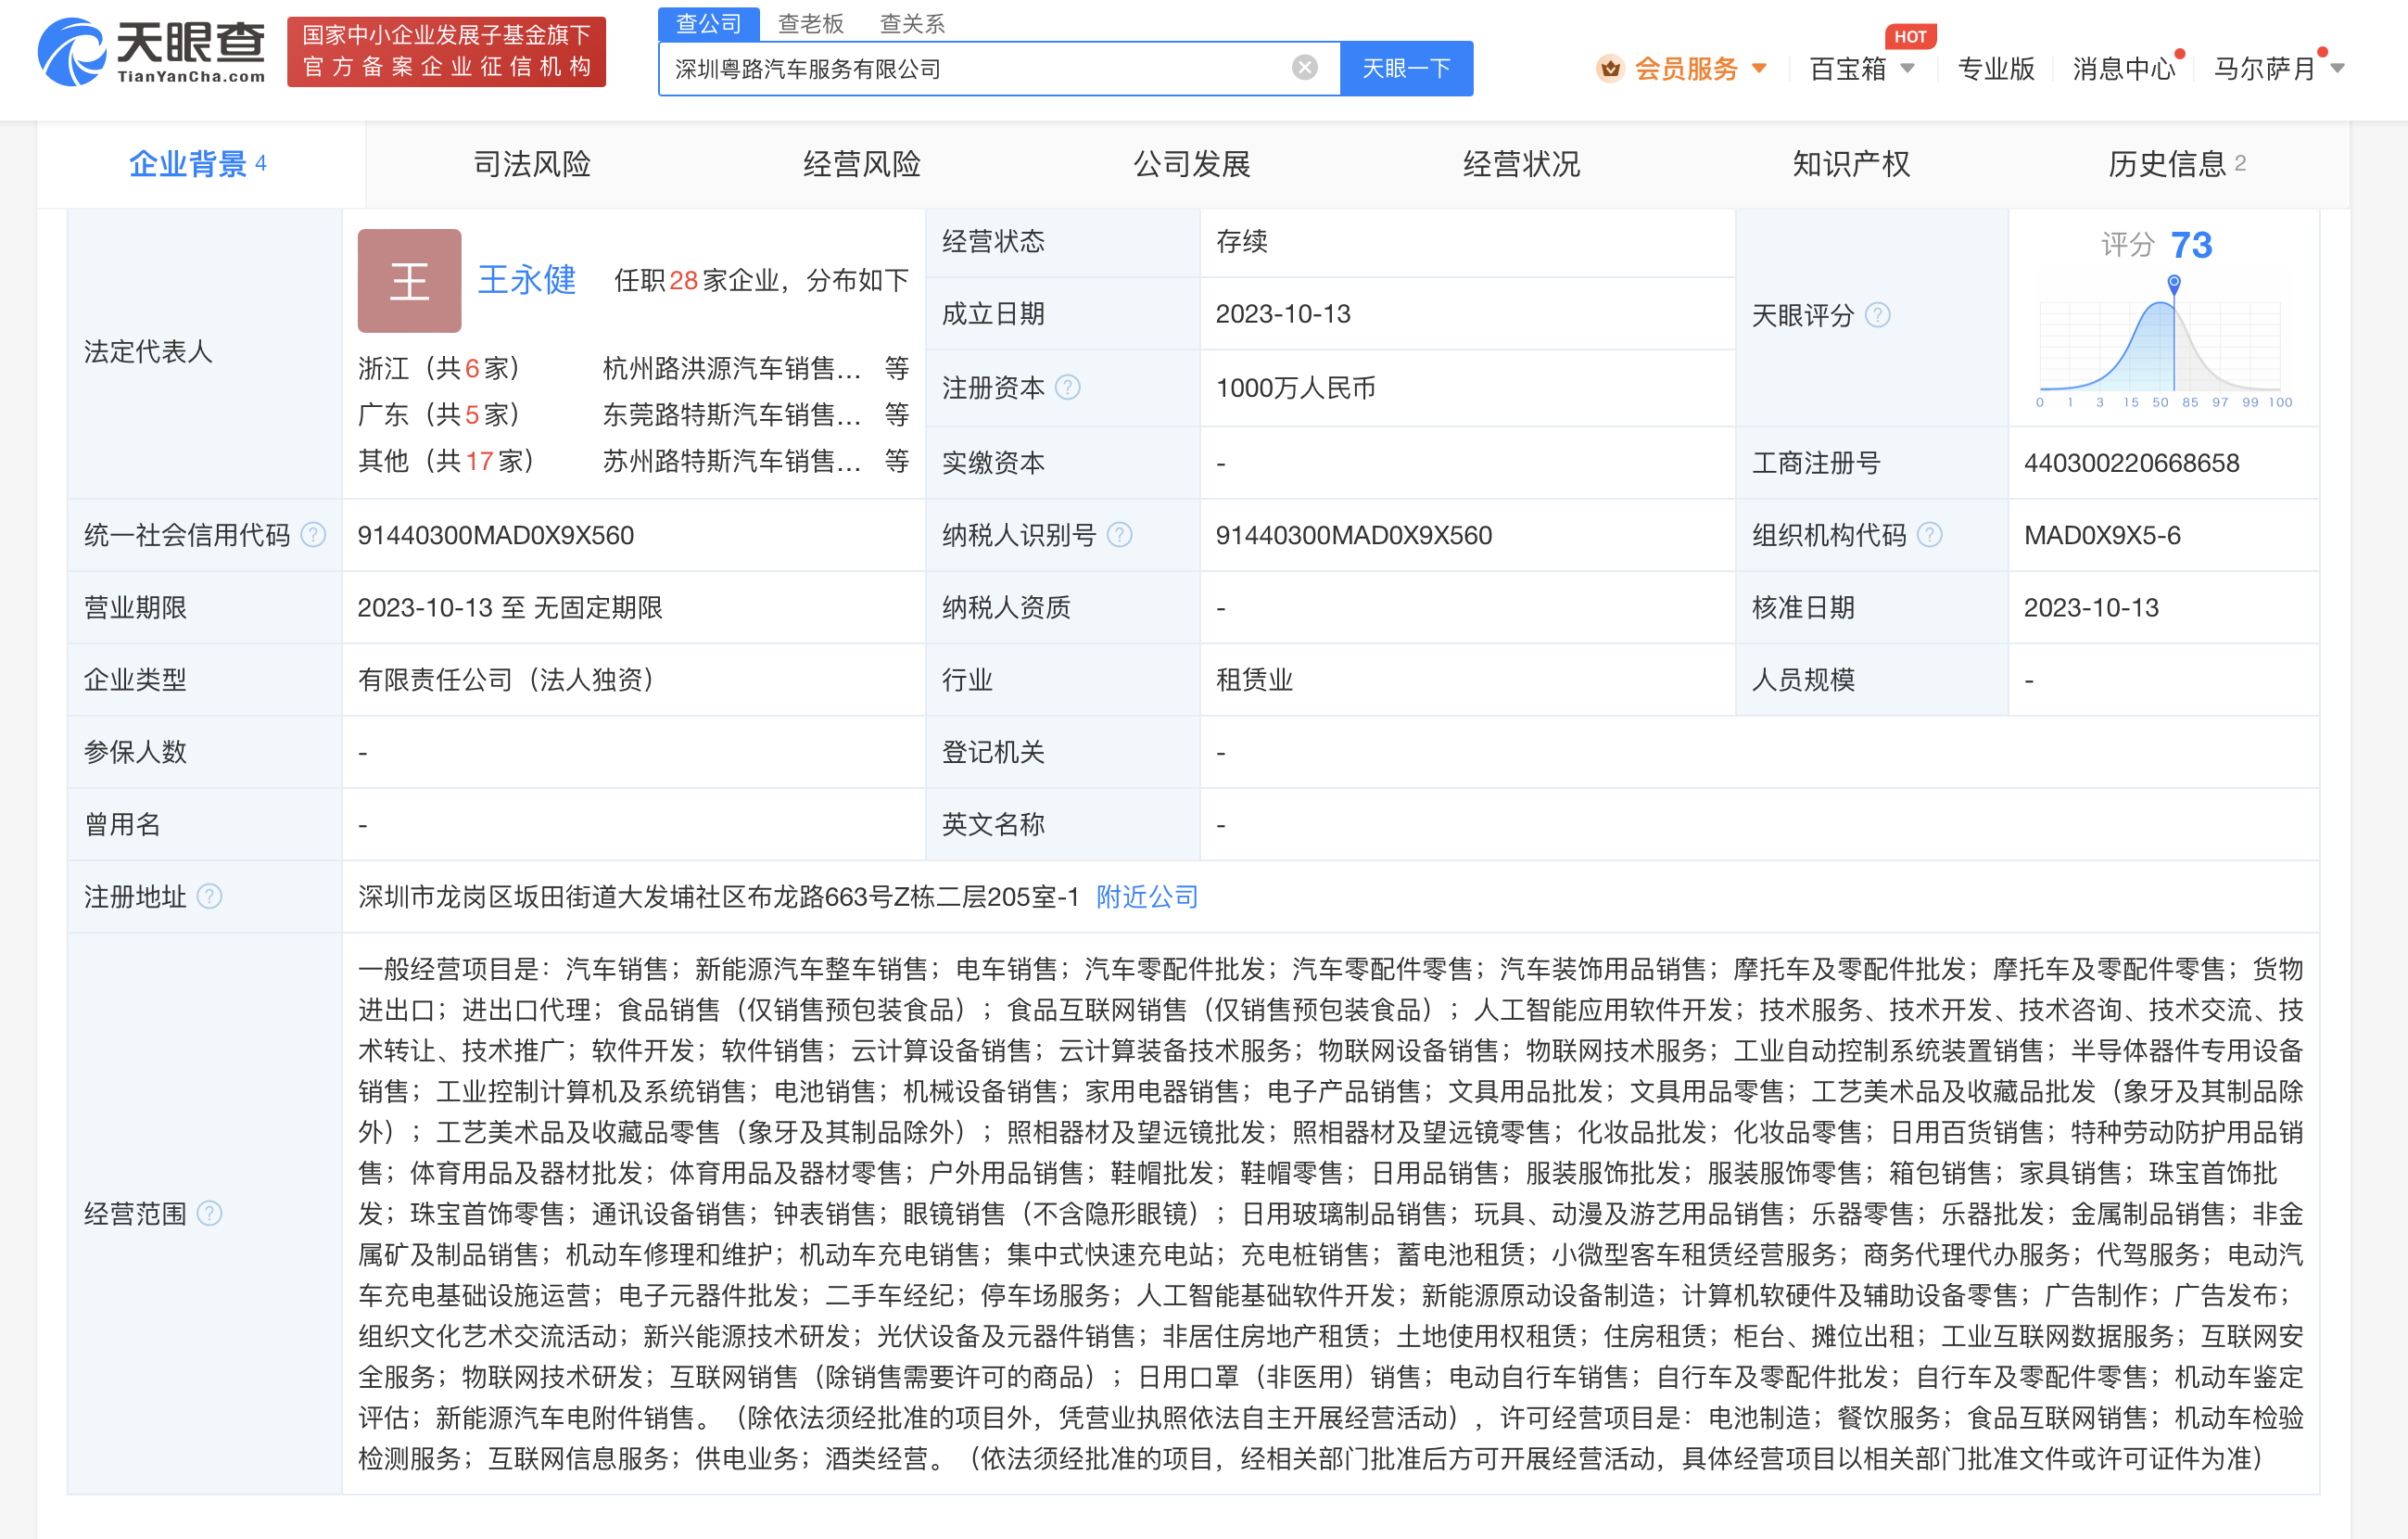Click 广东（共5家） distribution row
Screen dimensions: 2408x1539
439,414
